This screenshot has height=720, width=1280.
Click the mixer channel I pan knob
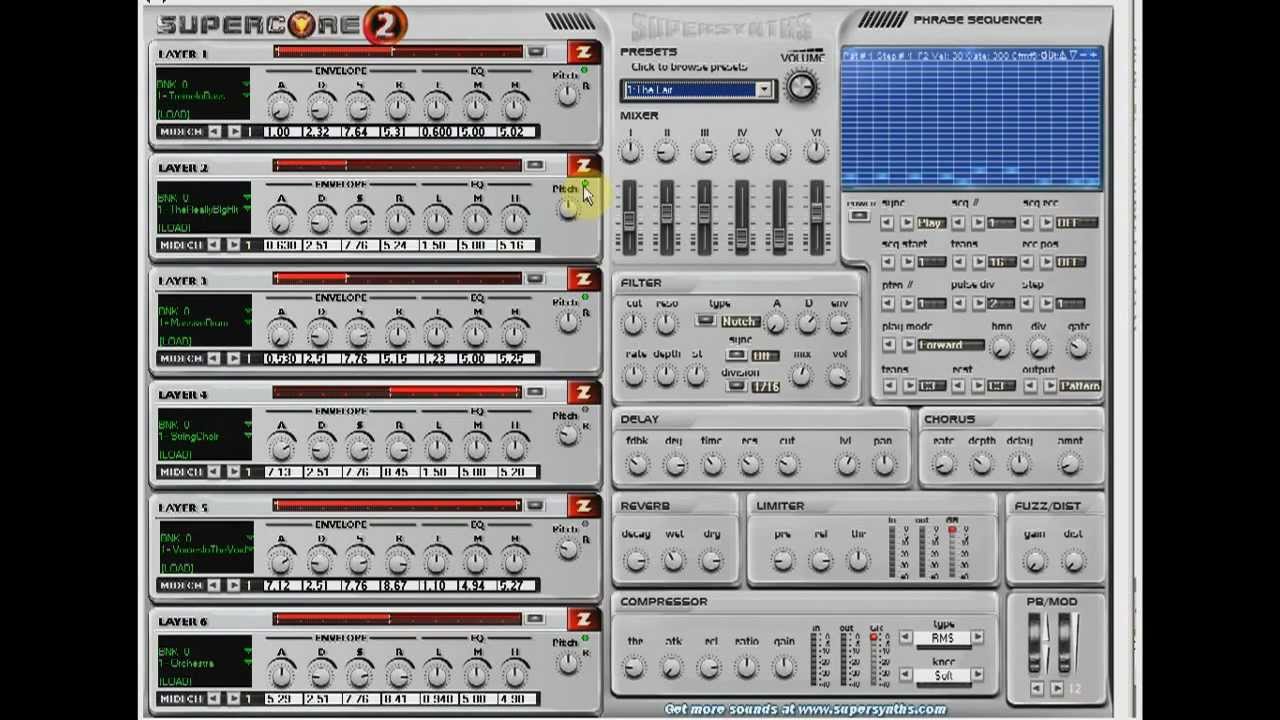[629, 151]
